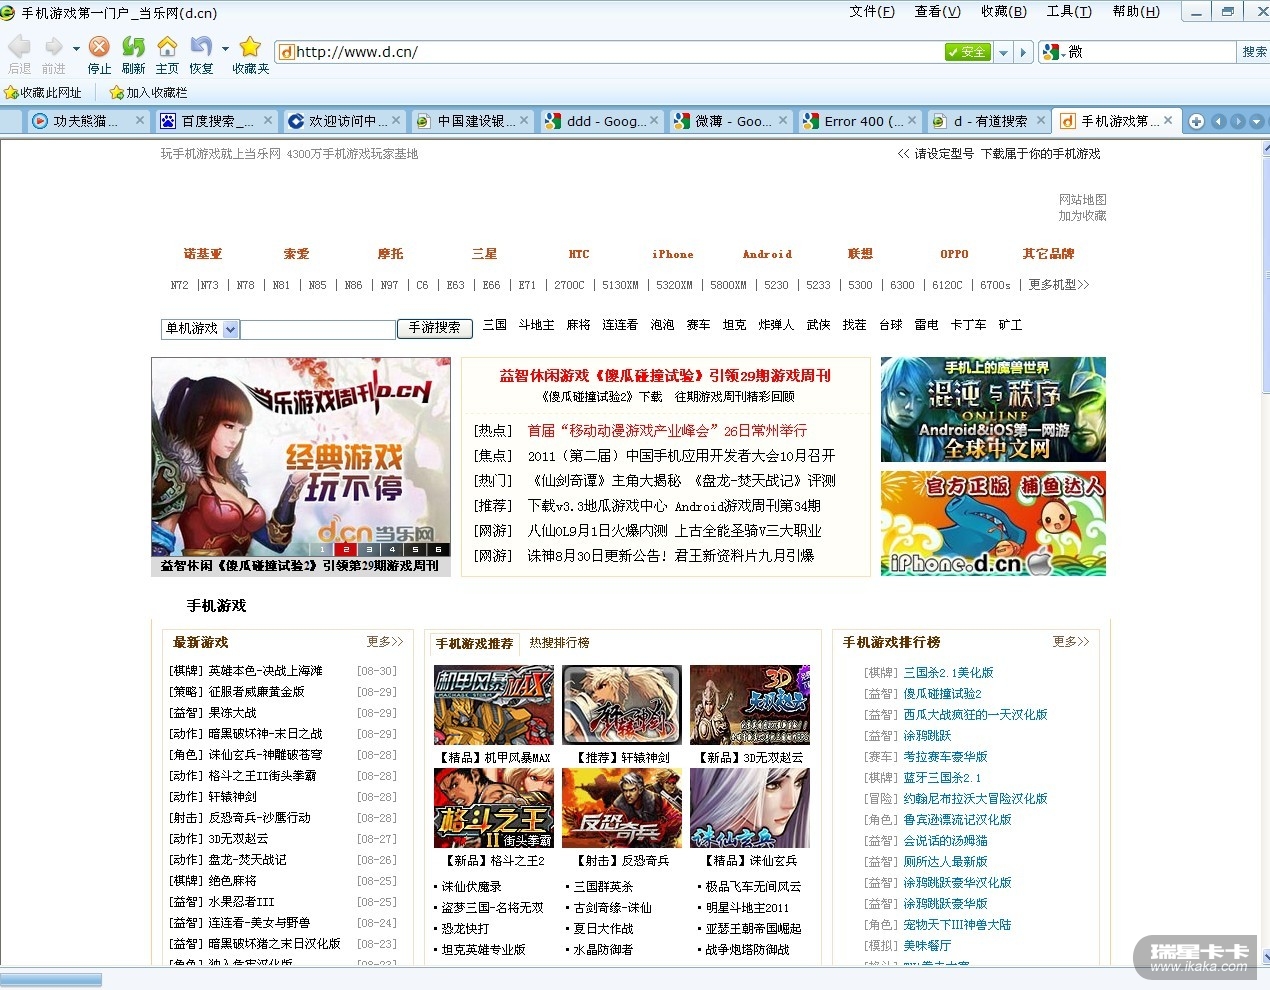Image resolution: width=1270 pixels, height=990 pixels.
Task: Close the Error 400 tab
Action: [912, 120]
